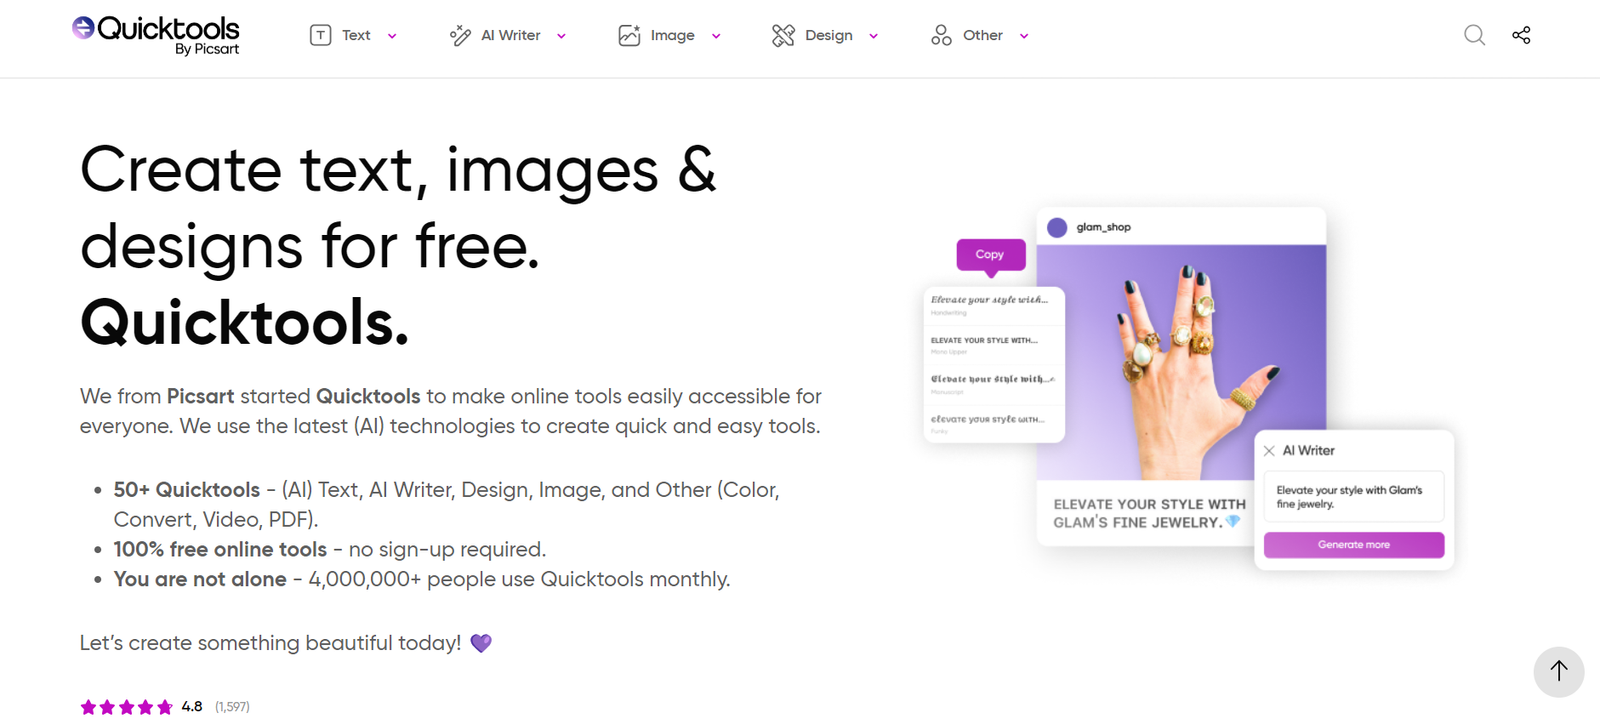The width and height of the screenshot is (1600, 720).
Task: Click the AI Writer pen icon
Action: tap(460, 36)
